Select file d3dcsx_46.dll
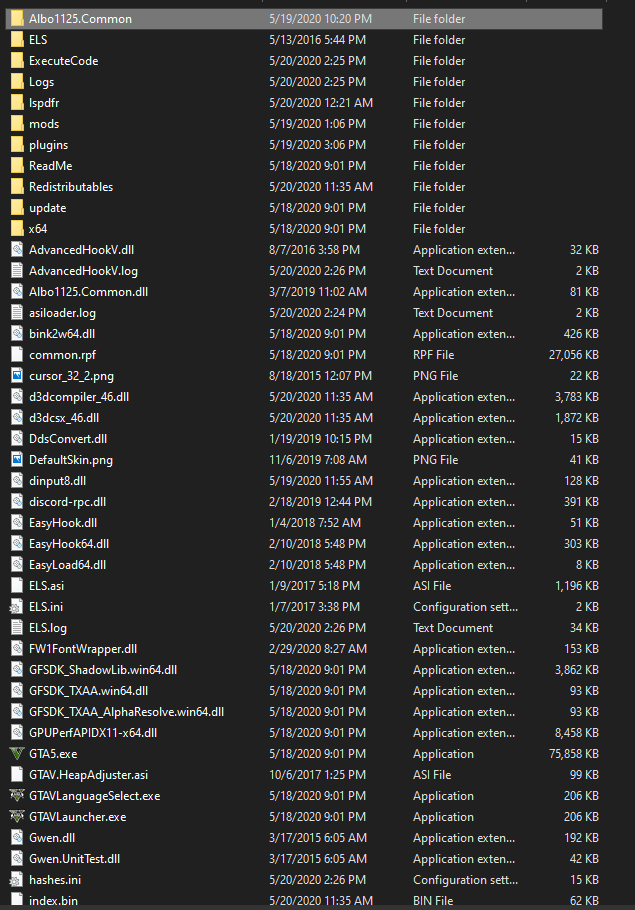The height and width of the screenshot is (910, 635). [64, 418]
